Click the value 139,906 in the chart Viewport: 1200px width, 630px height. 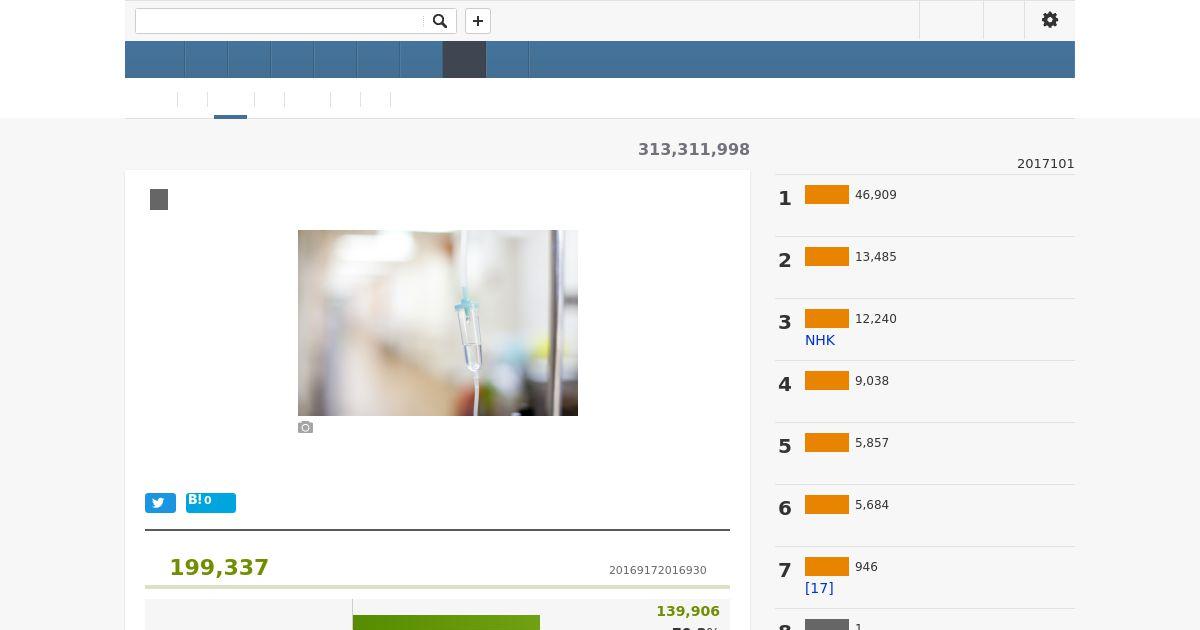click(x=688, y=611)
